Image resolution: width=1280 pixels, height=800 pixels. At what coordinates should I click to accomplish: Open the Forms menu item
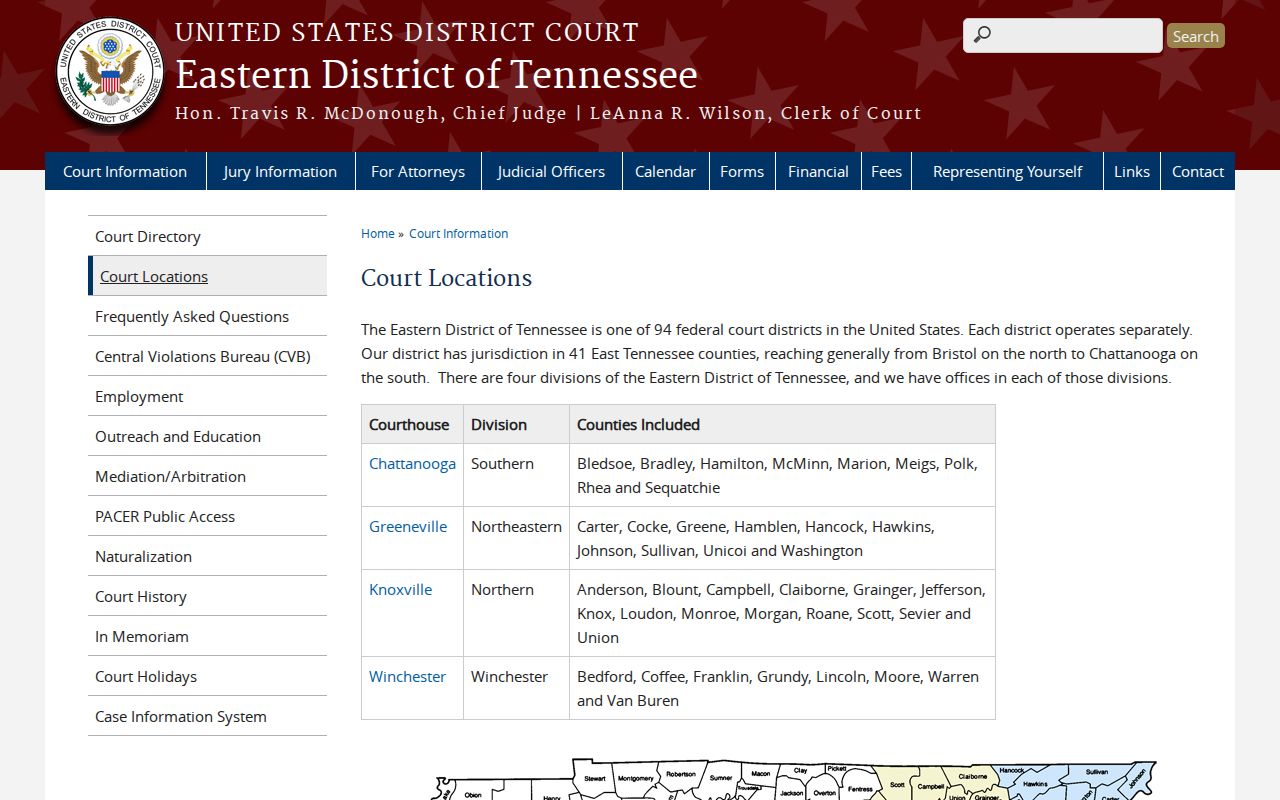pyautogui.click(x=742, y=171)
